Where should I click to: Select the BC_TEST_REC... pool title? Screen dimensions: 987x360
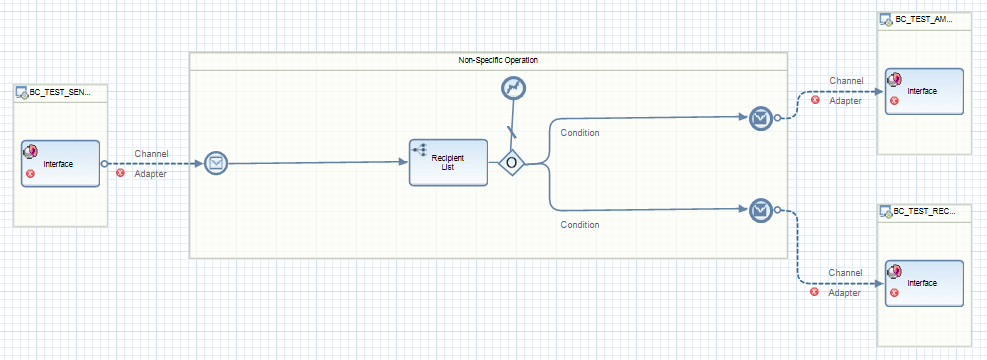tap(925, 212)
